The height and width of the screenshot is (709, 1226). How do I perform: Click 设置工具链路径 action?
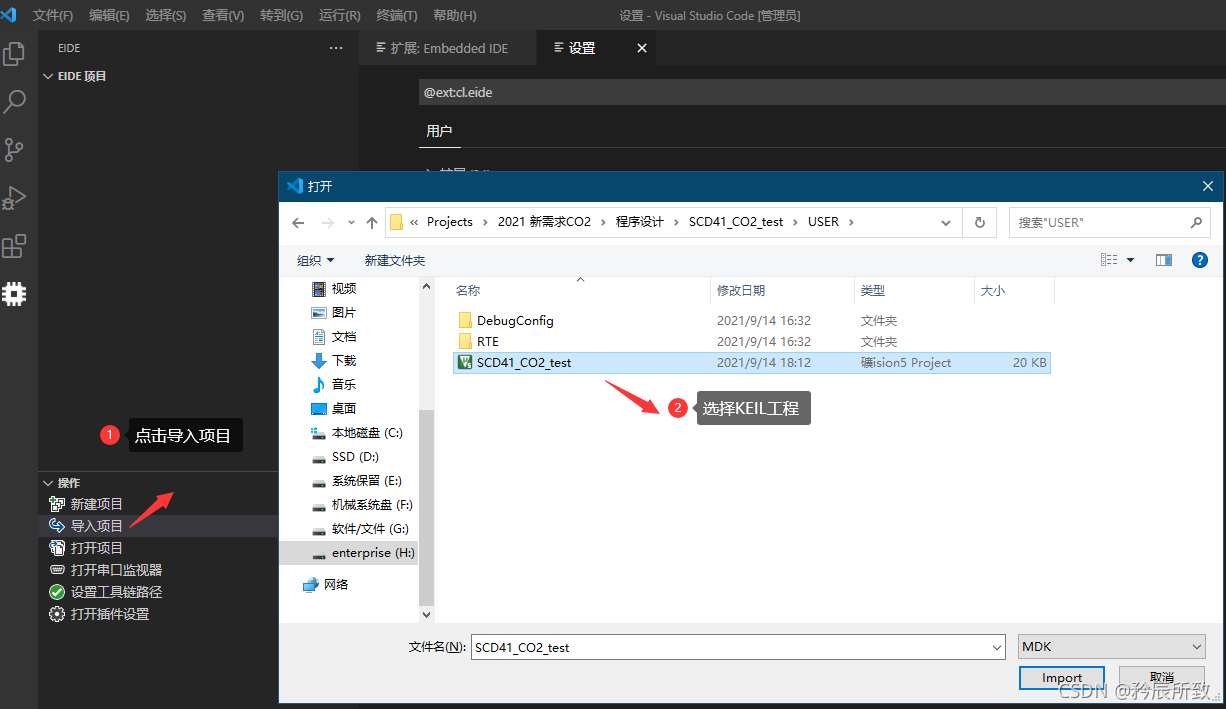tap(116, 592)
